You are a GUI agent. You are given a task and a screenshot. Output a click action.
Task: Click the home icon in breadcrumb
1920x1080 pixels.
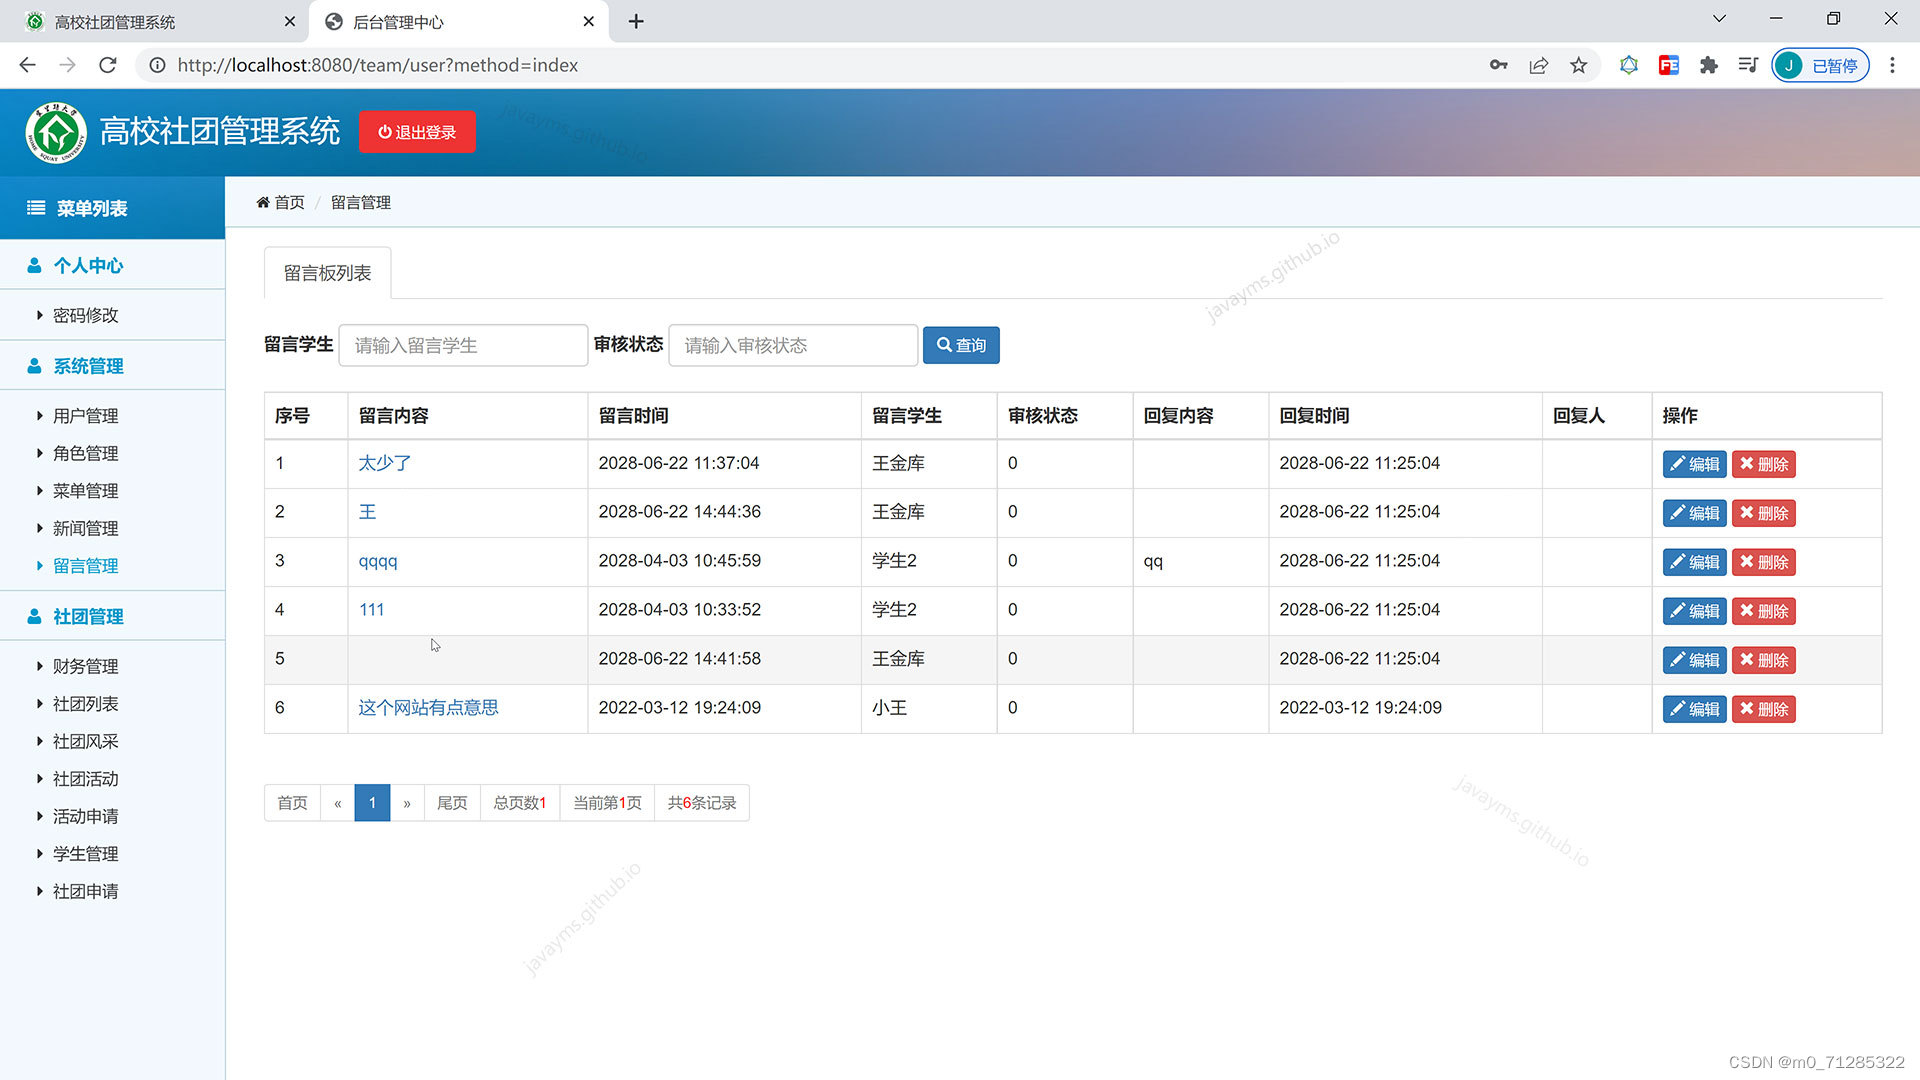coord(263,202)
